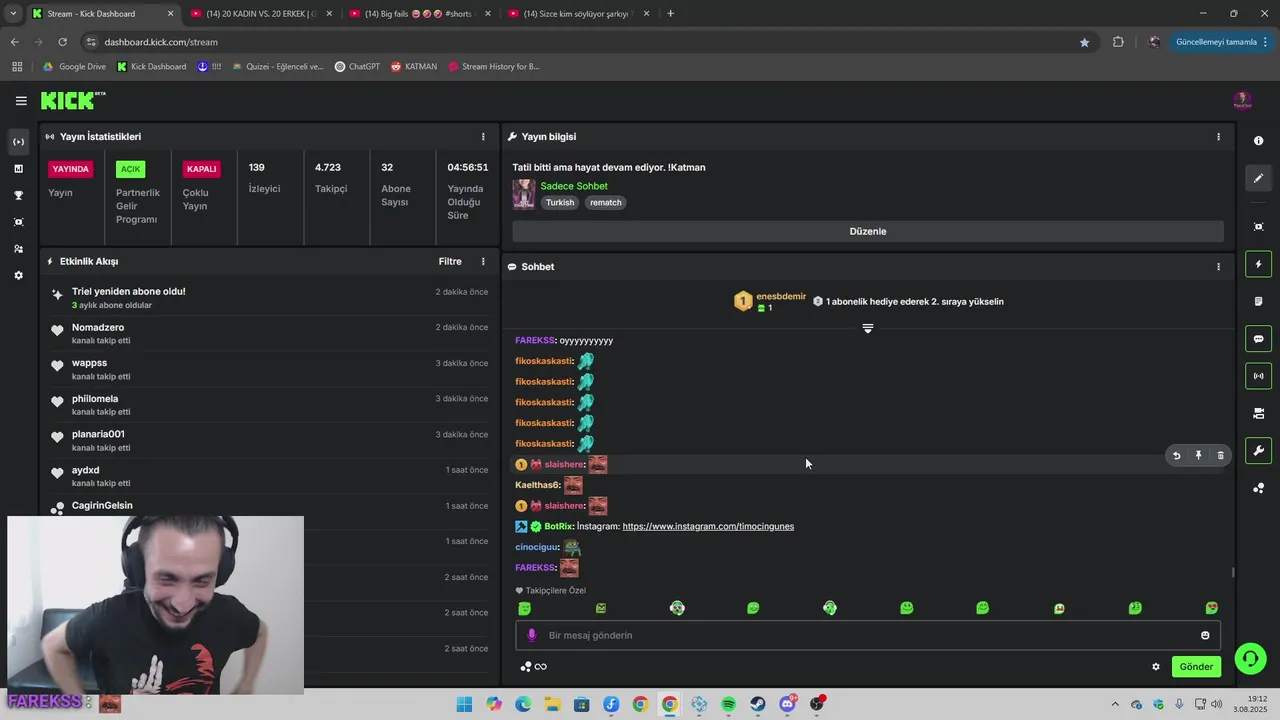Image resolution: width=1280 pixels, height=720 pixels.
Task: Click the Windows Start button
Action: (464, 704)
